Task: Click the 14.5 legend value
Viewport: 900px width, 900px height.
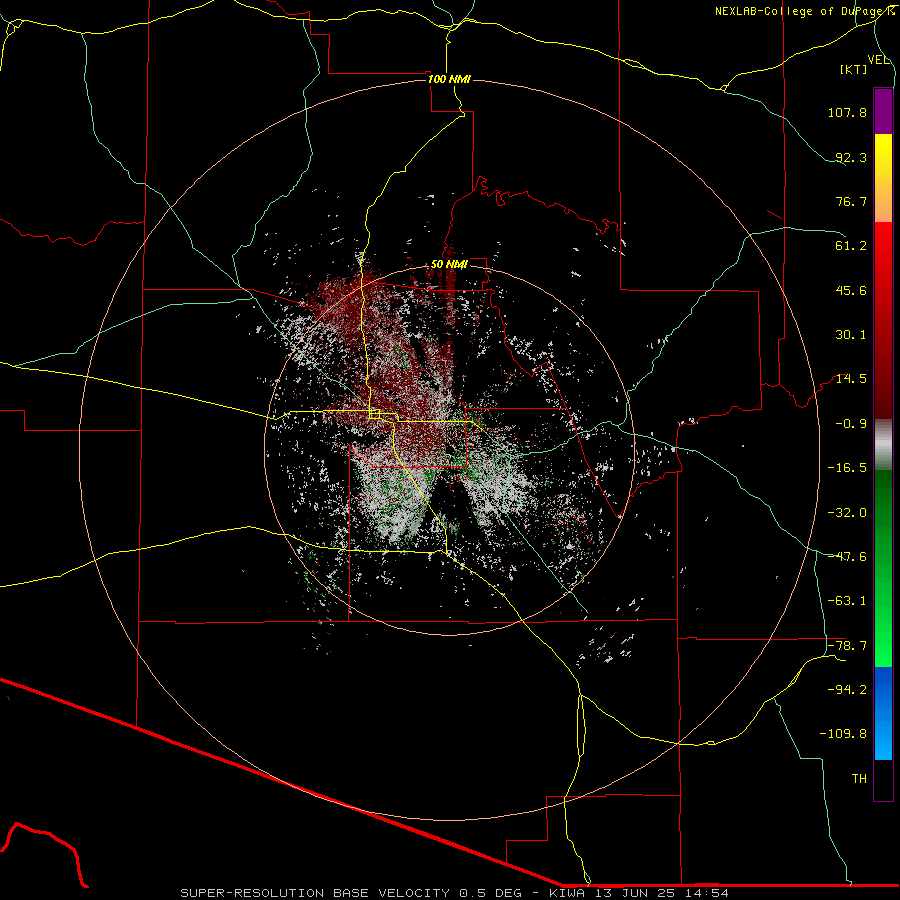Action: click(x=851, y=379)
